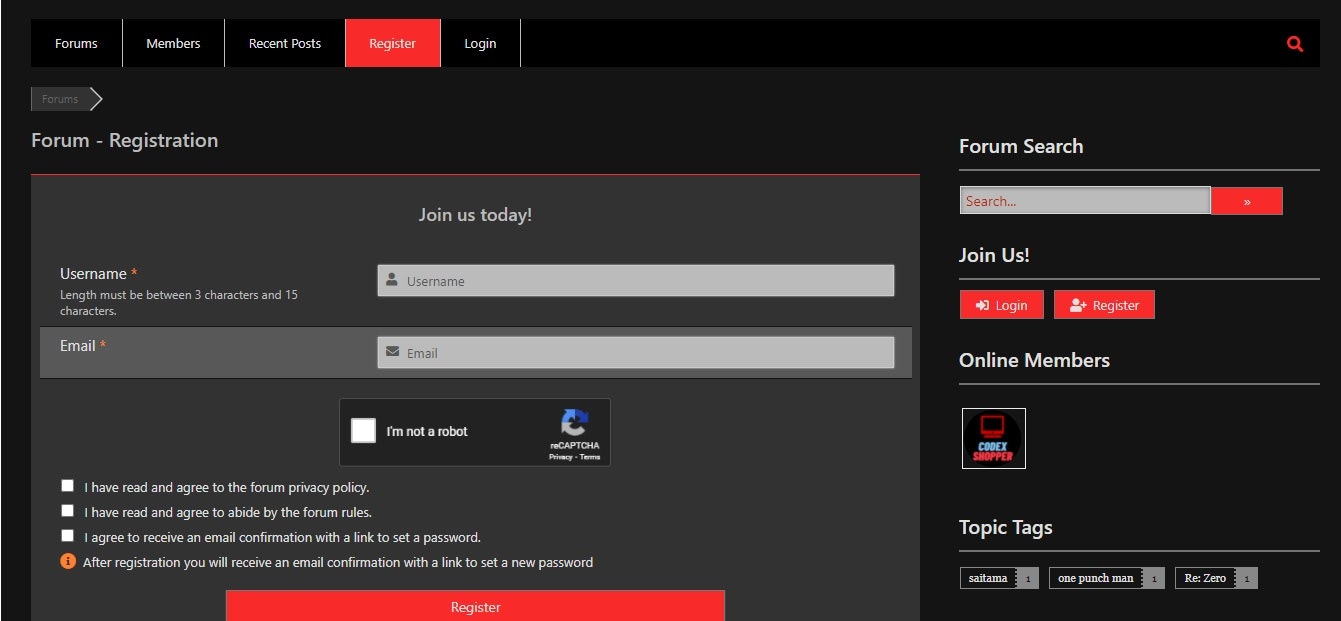Image resolution: width=1341 pixels, height=621 pixels.
Task: Open the Members page from the navbar
Action: coord(172,43)
